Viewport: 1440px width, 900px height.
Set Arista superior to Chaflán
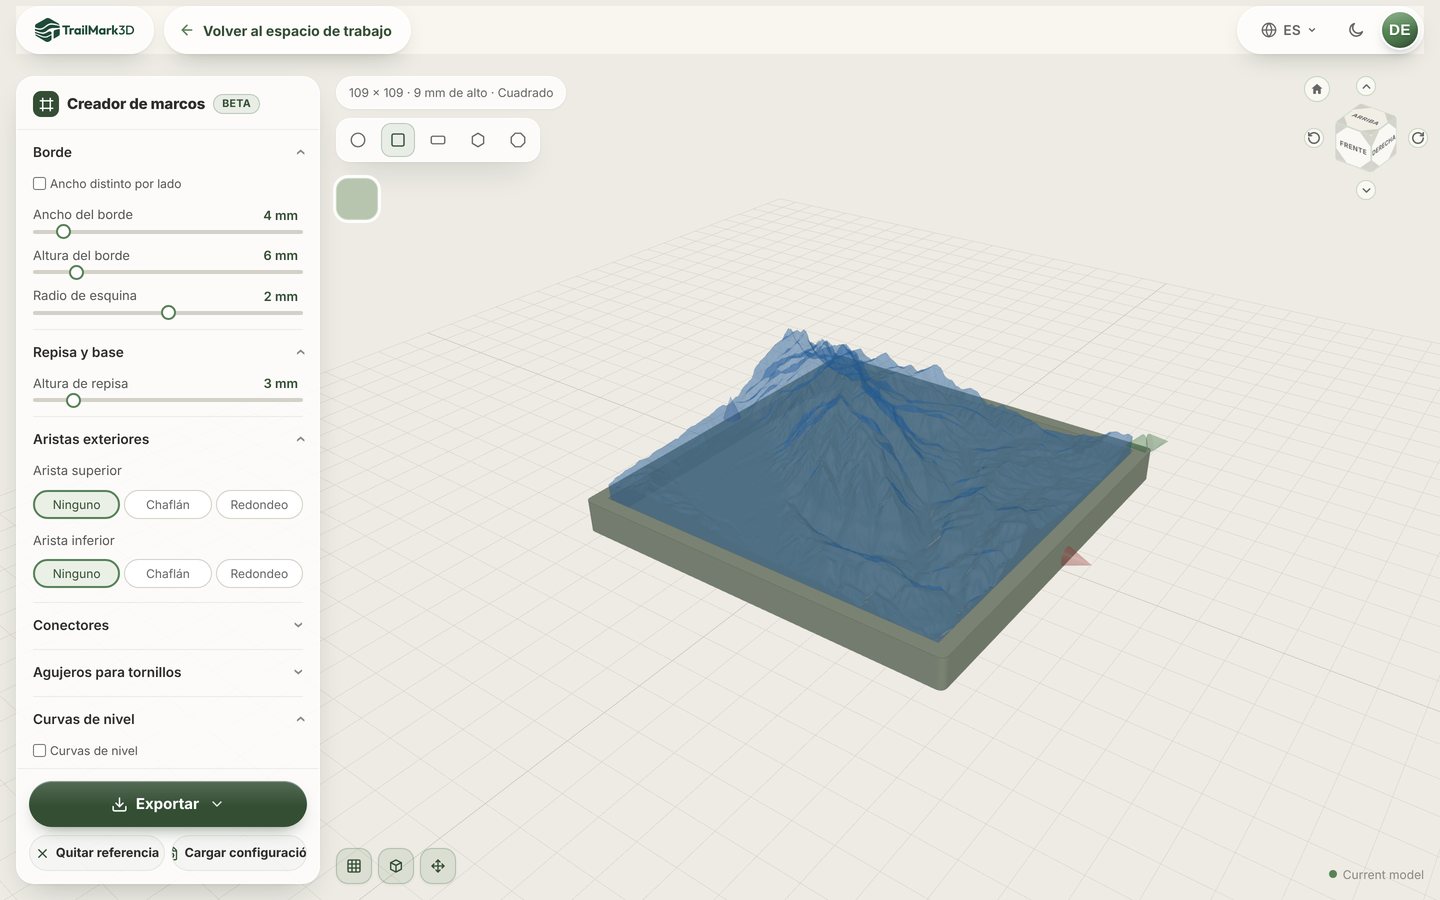tap(168, 505)
